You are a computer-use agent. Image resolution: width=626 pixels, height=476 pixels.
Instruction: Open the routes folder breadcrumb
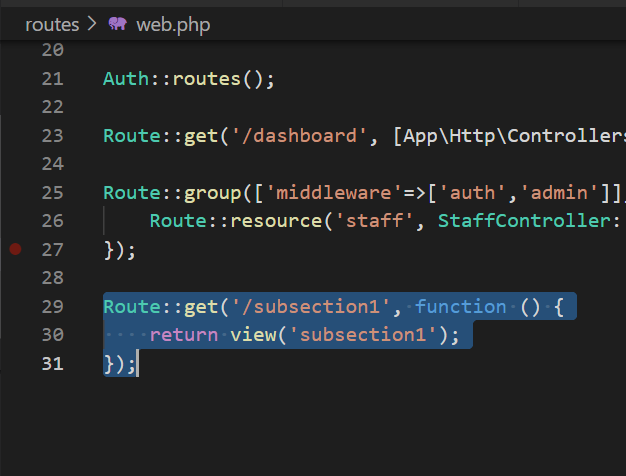pyautogui.click(x=52, y=24)
